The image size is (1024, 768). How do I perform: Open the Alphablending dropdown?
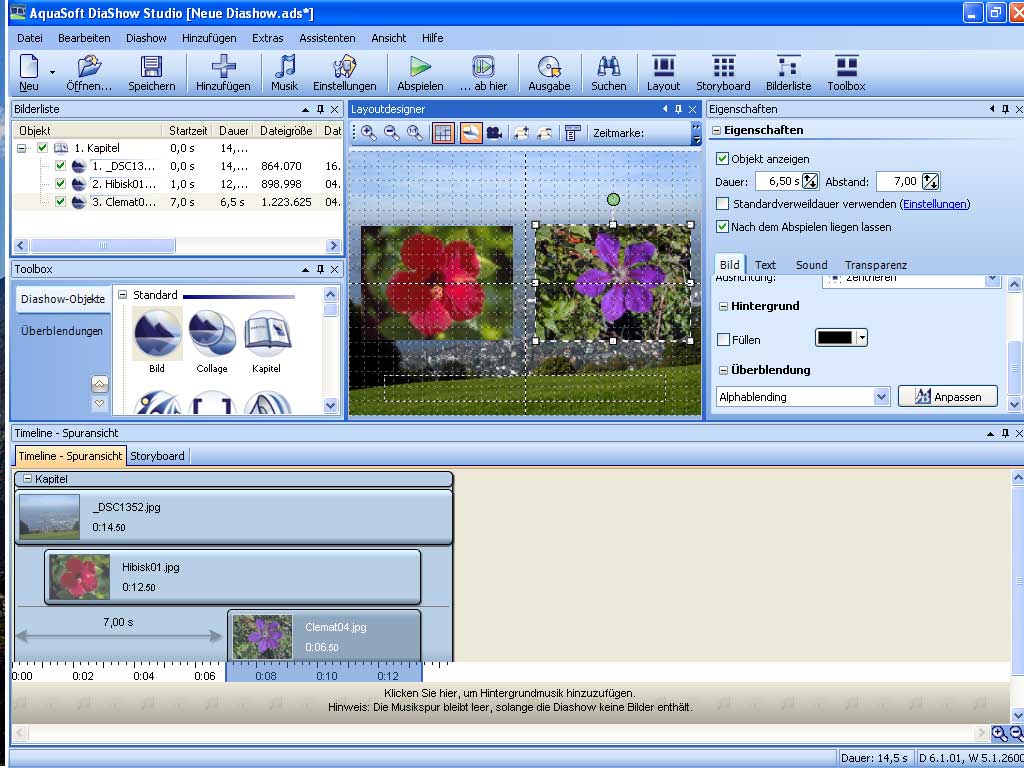881,397
